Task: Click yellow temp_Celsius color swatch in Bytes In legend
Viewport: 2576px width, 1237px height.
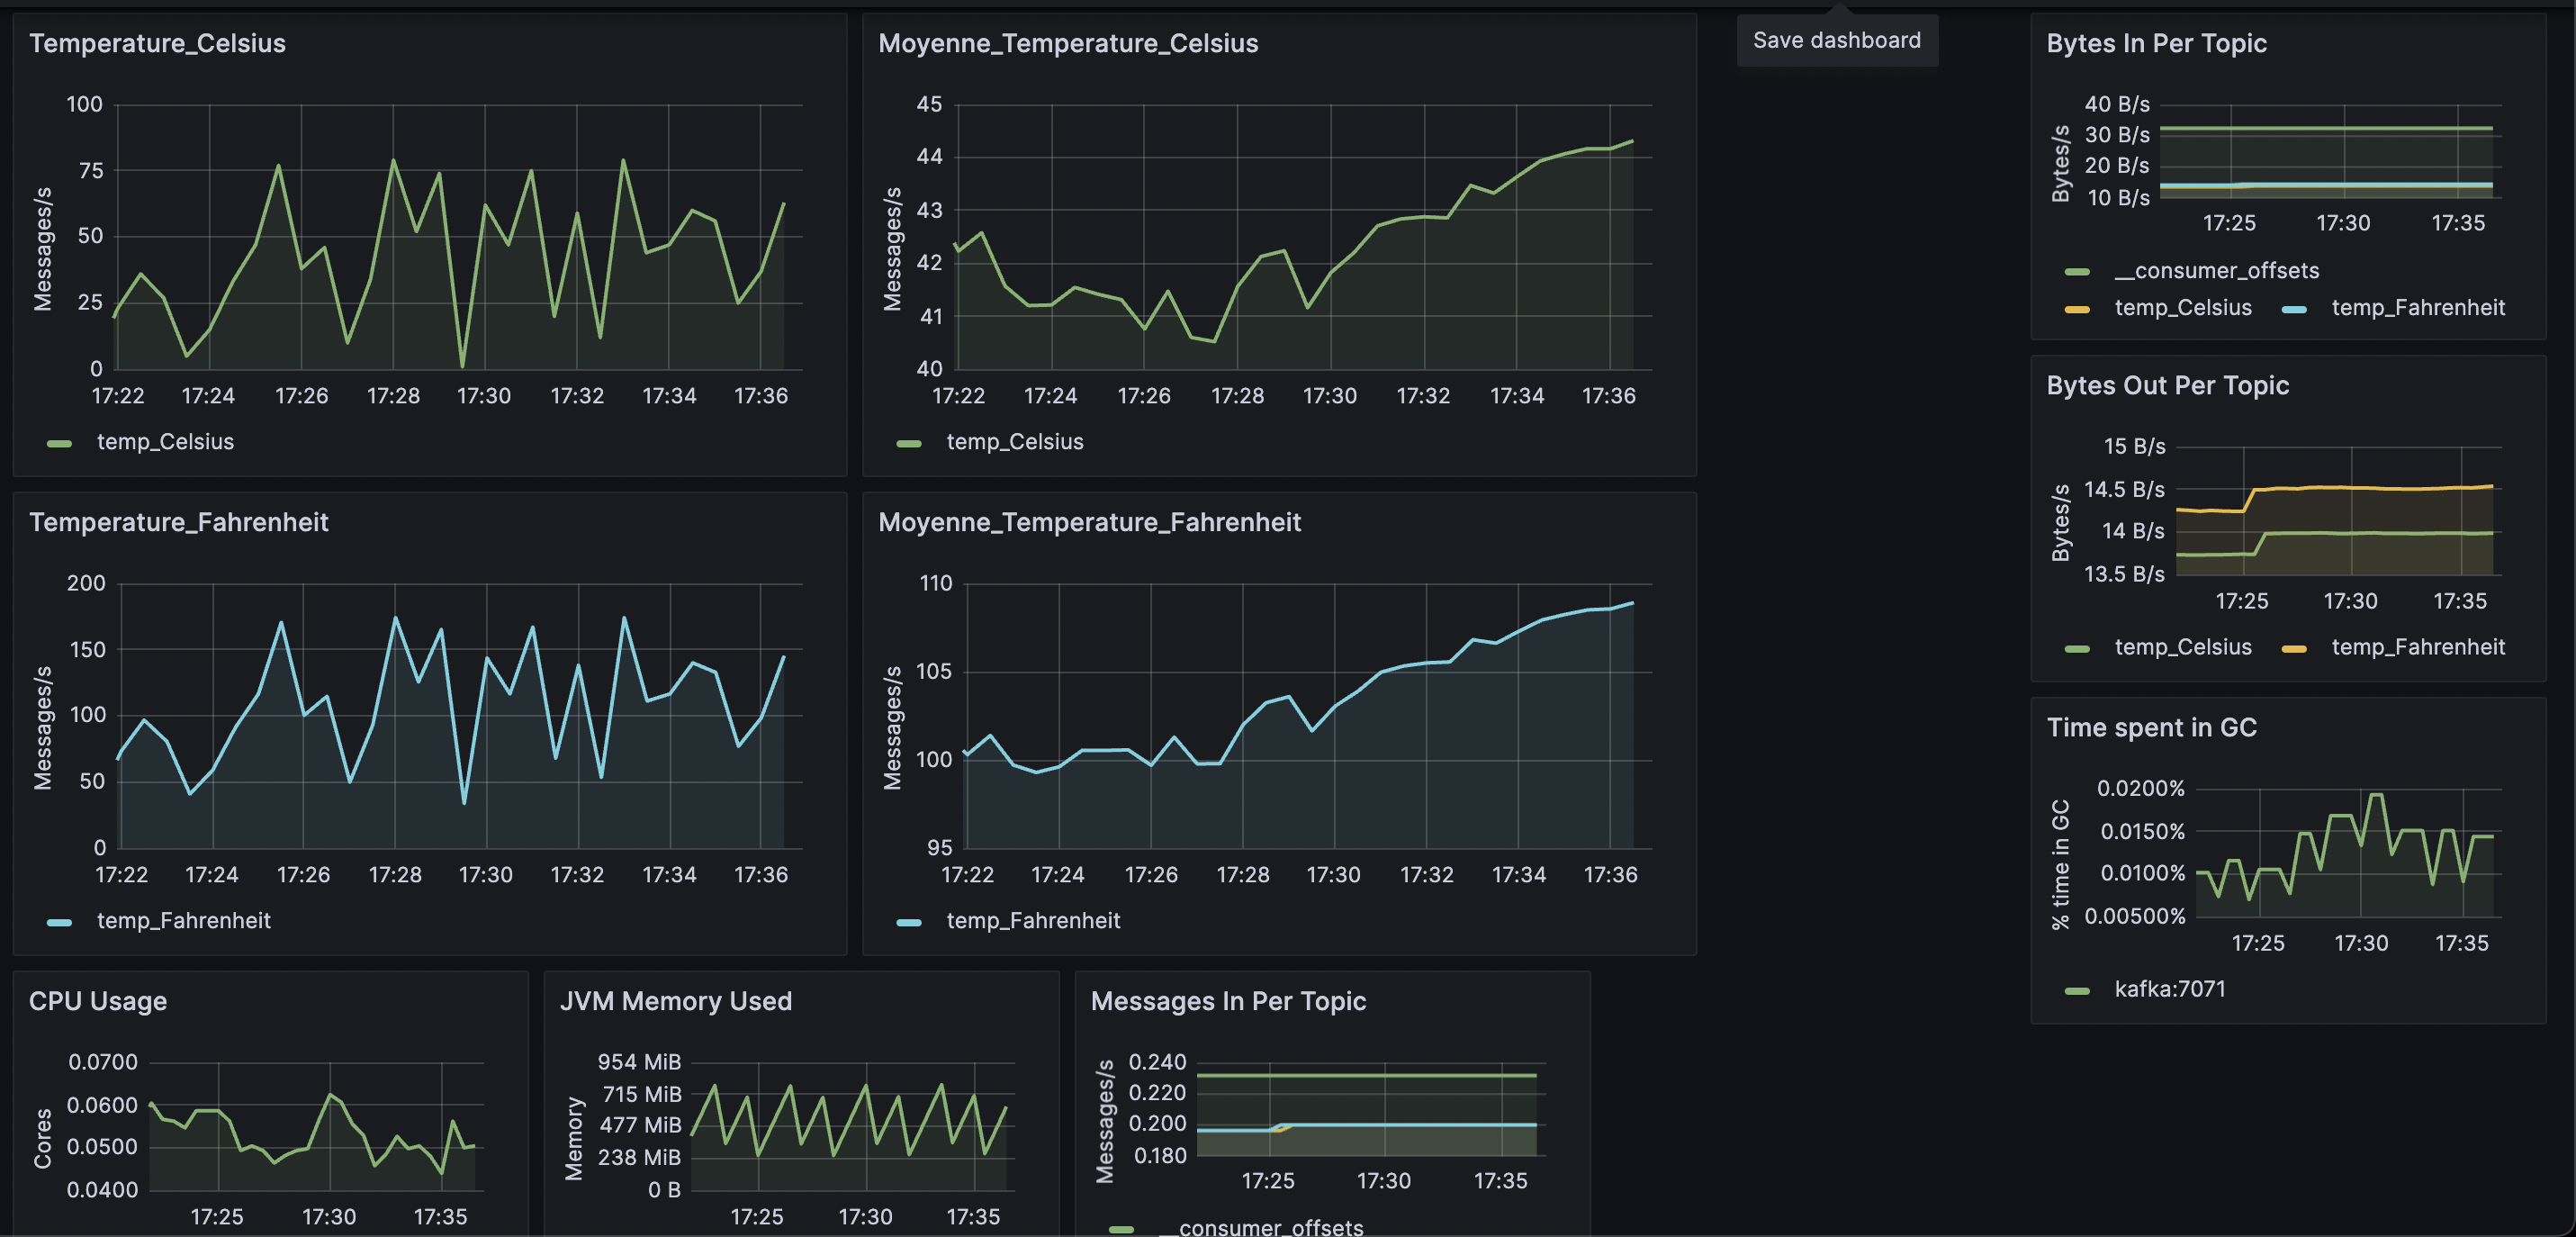Action: (2076, 309)
